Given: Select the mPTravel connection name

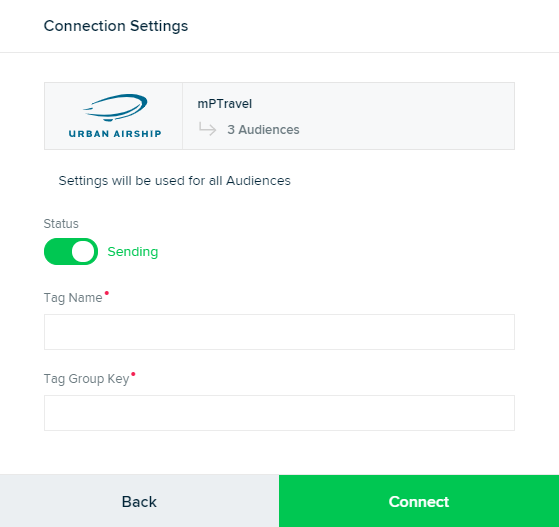Looking at the screenshot, I should (225, 104).
